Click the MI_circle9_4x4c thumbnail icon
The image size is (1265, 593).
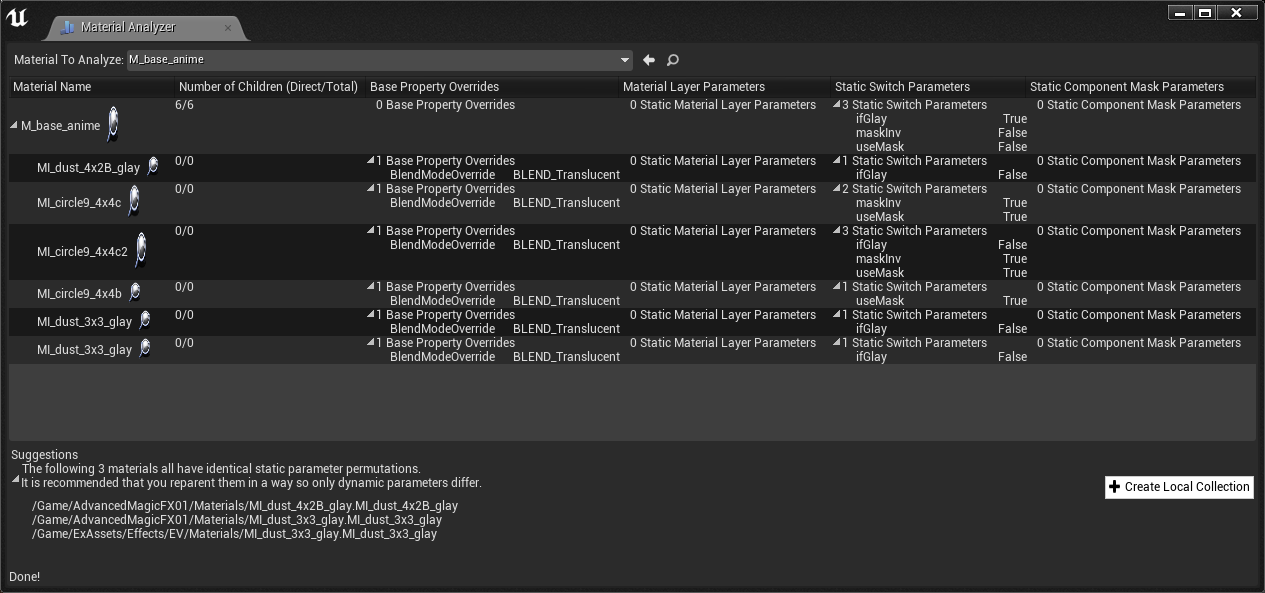pyautogui.click(x=134, y=201)
